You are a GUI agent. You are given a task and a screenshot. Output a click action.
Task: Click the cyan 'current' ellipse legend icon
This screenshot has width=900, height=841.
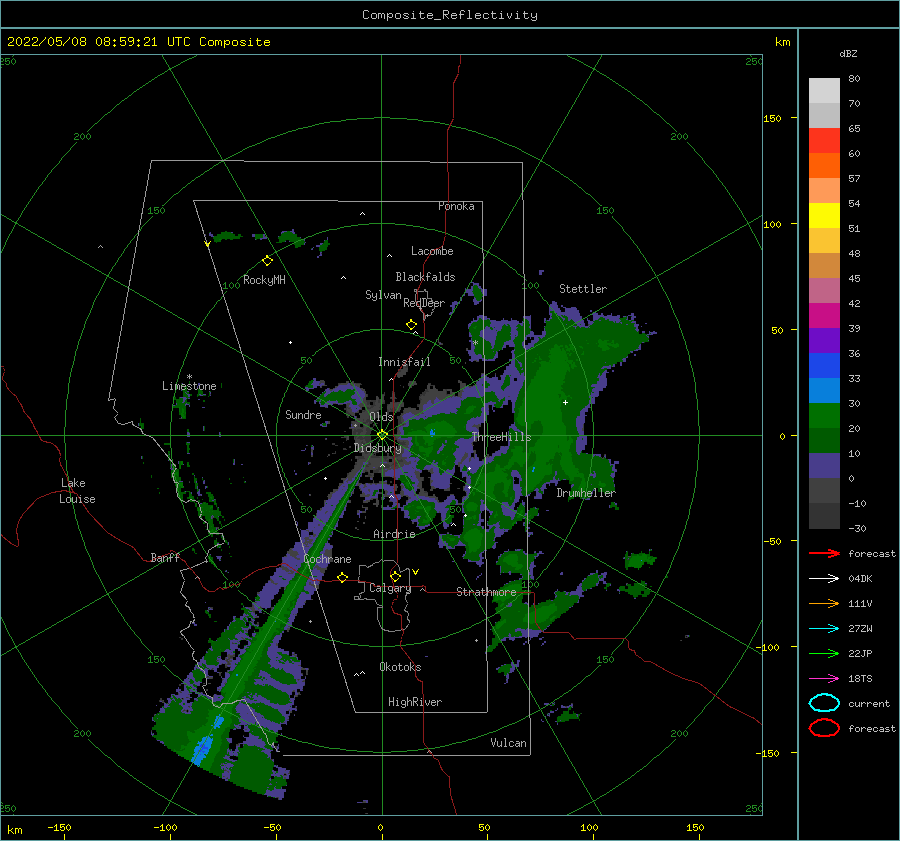click(x=824, y=703)
